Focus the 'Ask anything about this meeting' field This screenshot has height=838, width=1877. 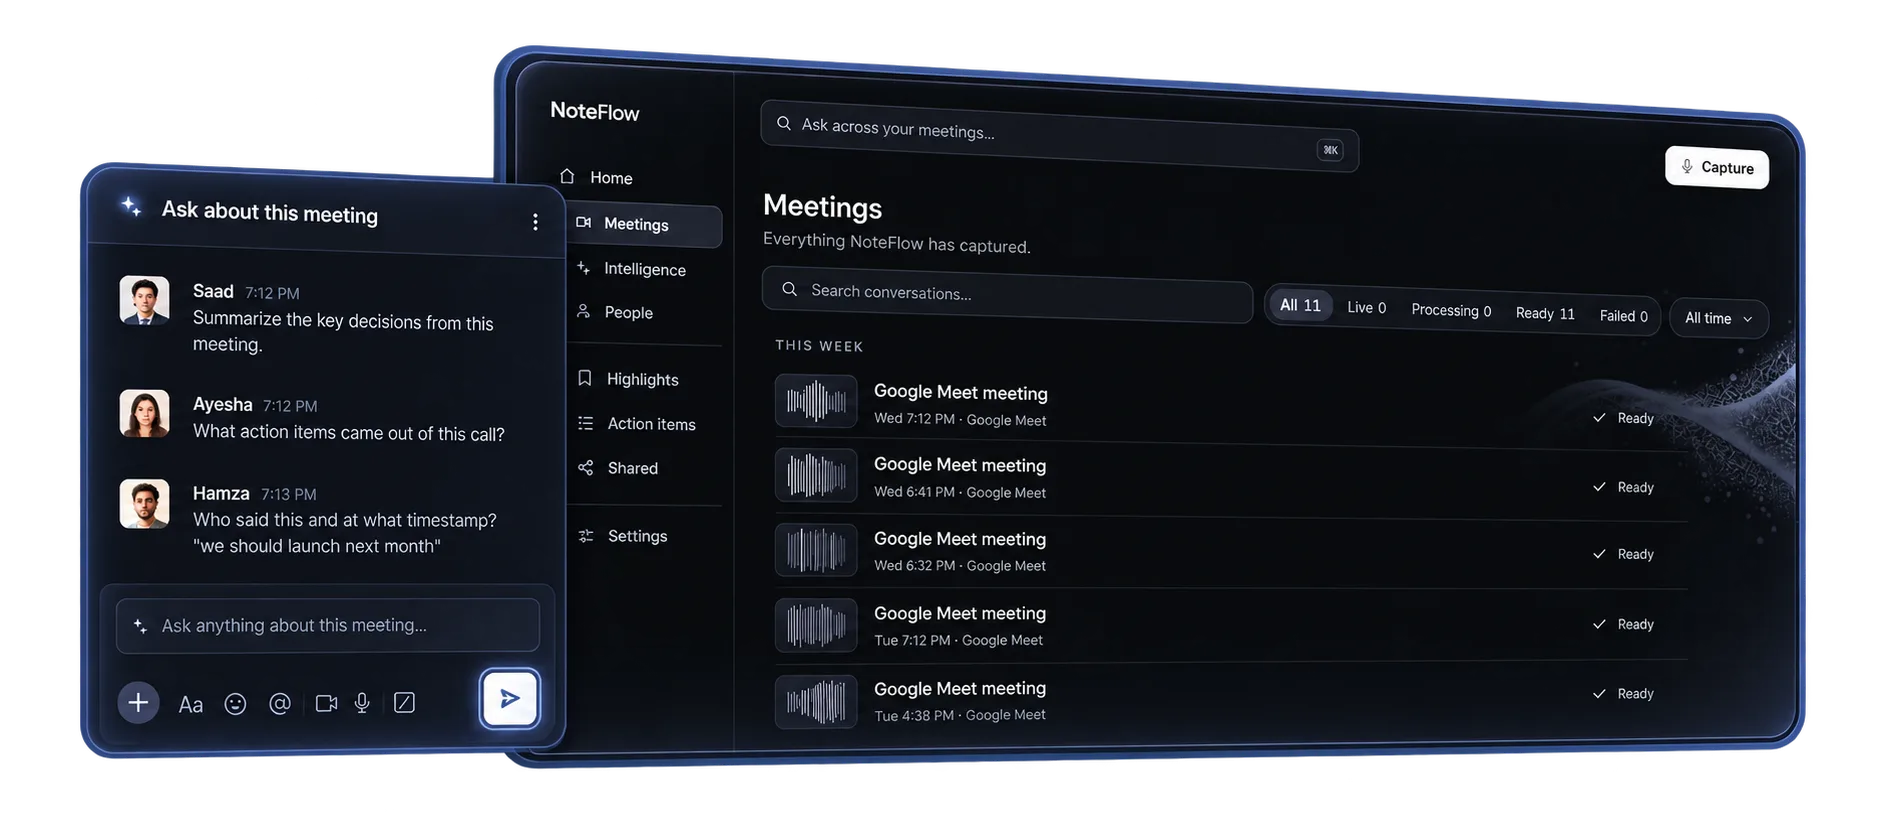(328, 626)
